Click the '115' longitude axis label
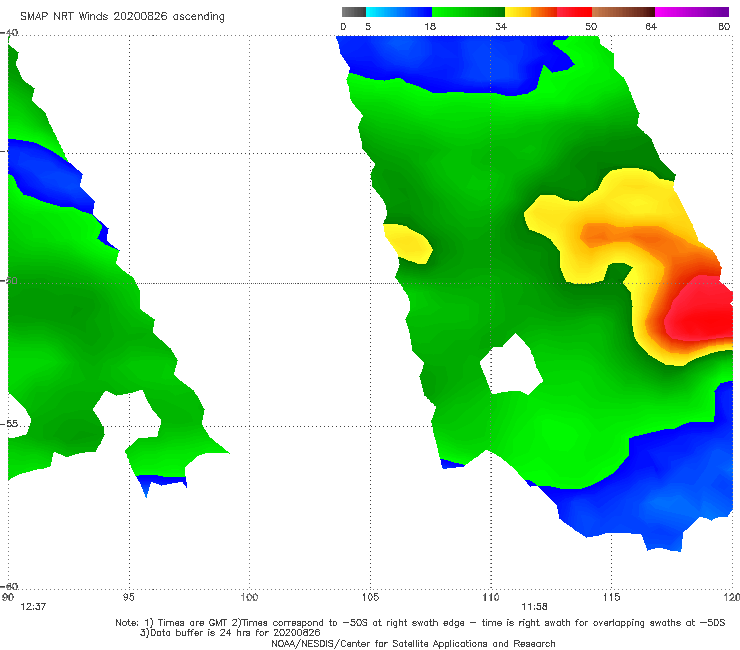This screenshot has width=740, height=650. [x=612, y=597]
